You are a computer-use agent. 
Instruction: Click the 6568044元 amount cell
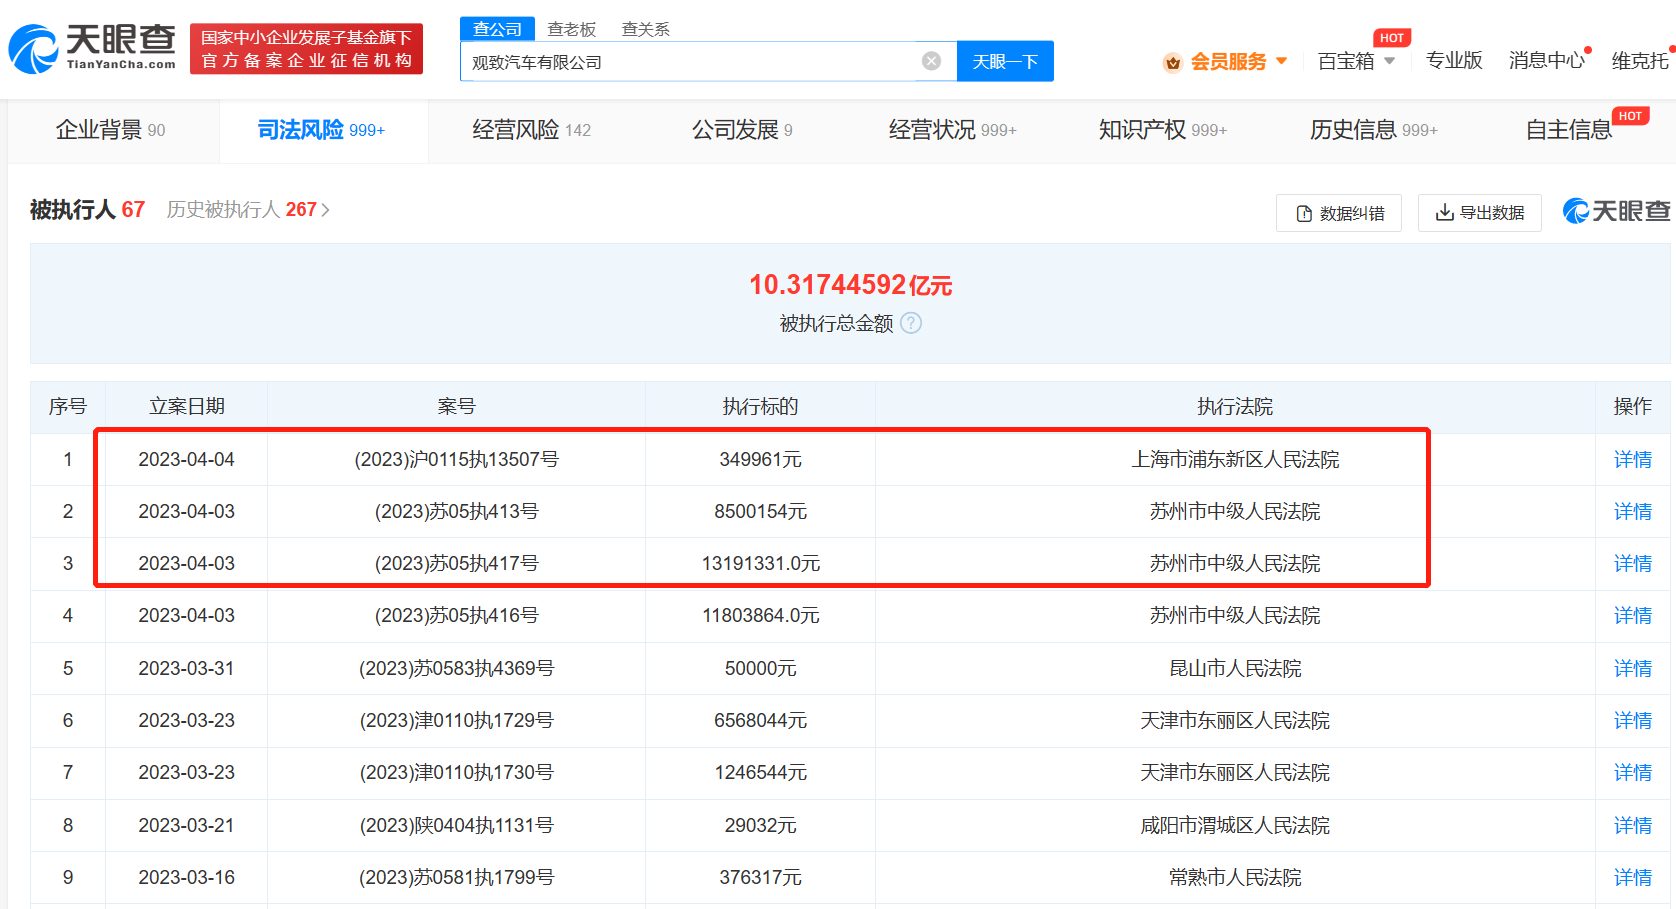point(761,720)
